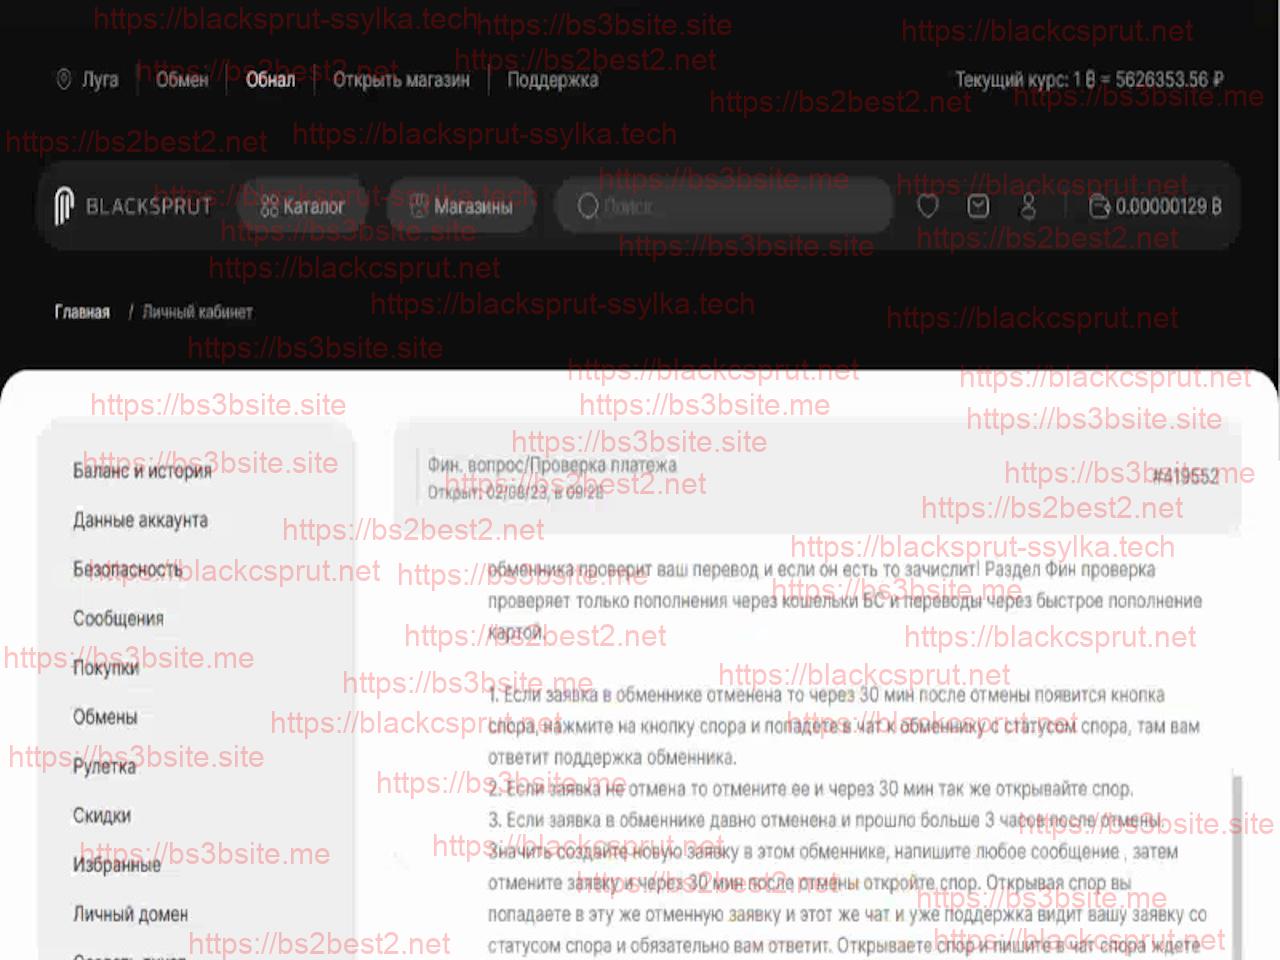The height and width of the screenshot is (960, 1280).
Task: Click the magnifier icon in search bar
Action: coord(588,206)
